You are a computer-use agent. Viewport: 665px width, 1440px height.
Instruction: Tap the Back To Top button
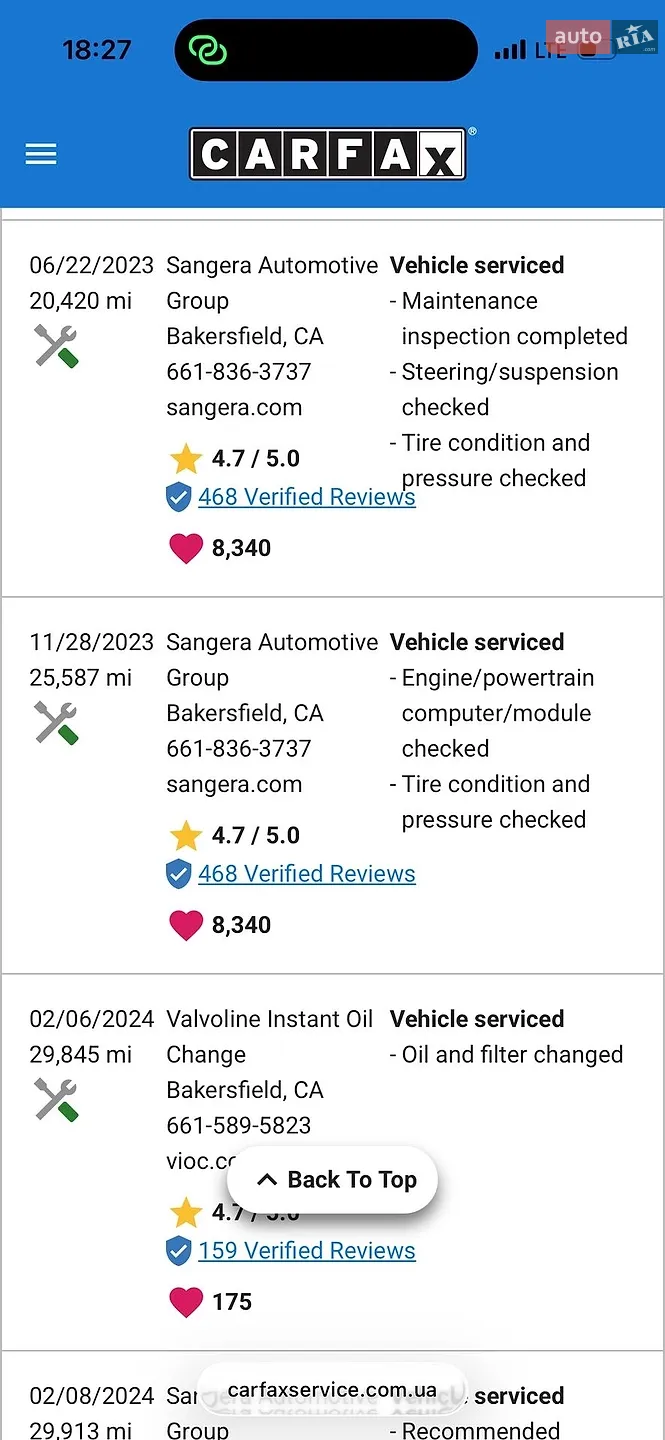(x=332, y=1180)
